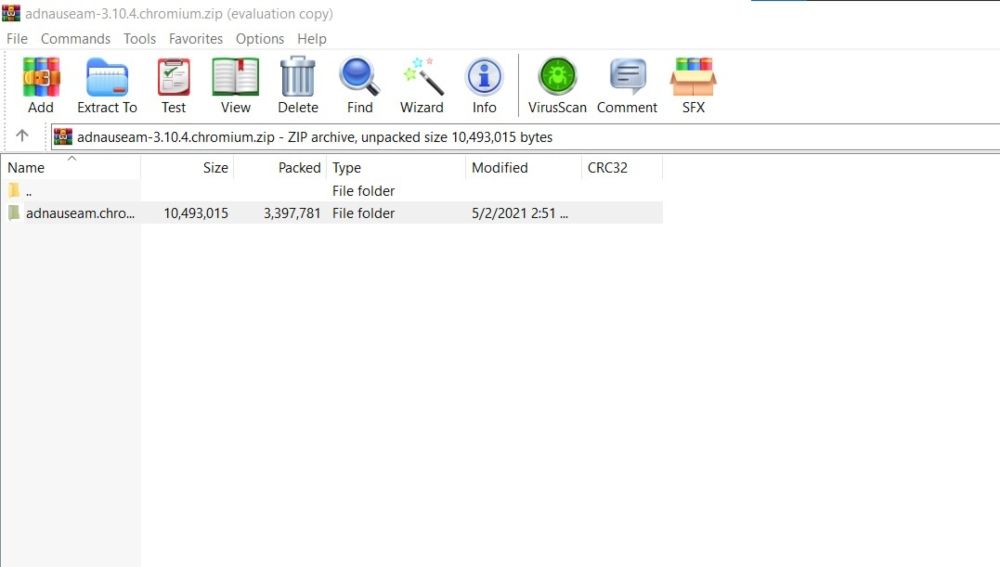Open the Options menu
Screen dimensions: 1000x567
pos(260,39)
